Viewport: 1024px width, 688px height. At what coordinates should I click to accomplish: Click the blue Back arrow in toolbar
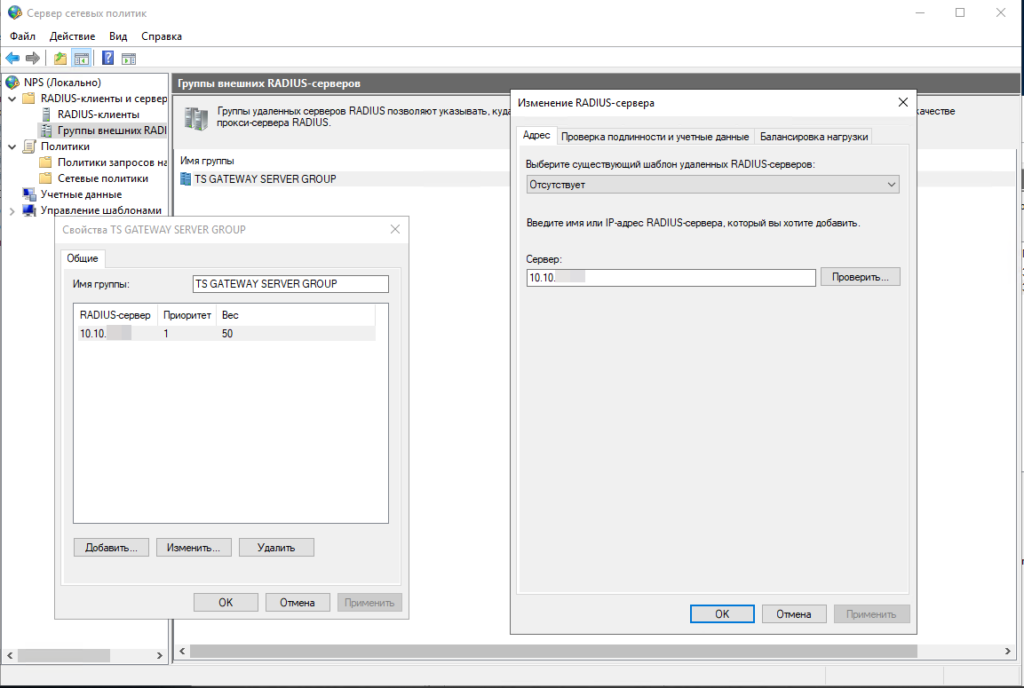[12, 58]
